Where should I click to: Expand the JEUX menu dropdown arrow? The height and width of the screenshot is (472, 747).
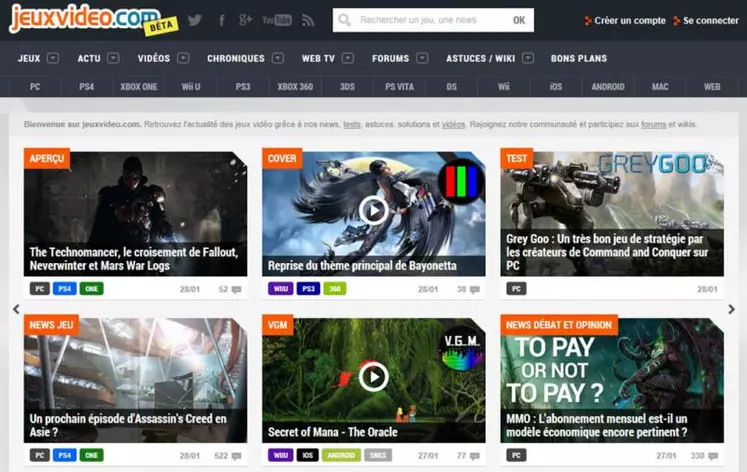tap(53, 58)
